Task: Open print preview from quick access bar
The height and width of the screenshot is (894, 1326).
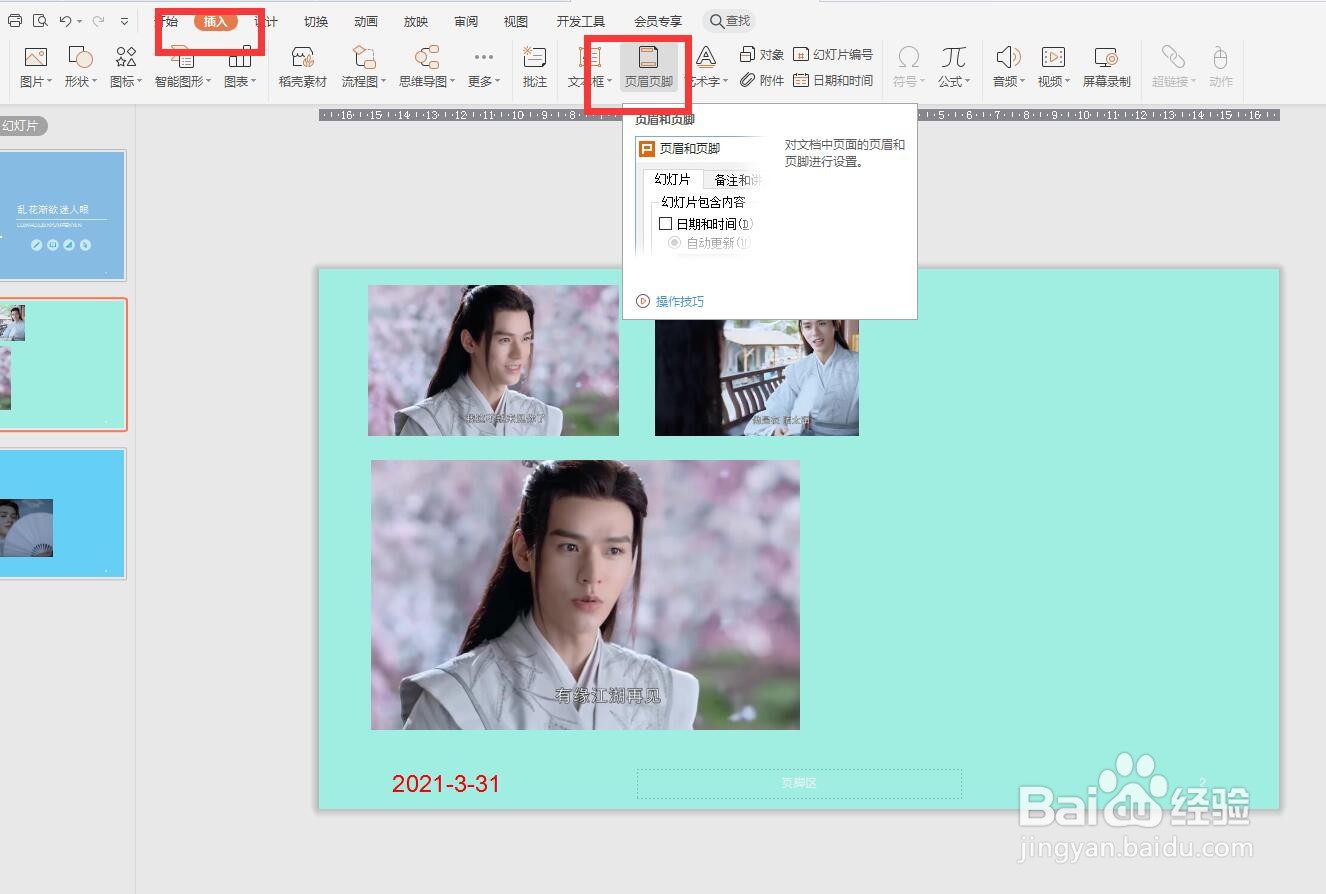Action: 40,21
